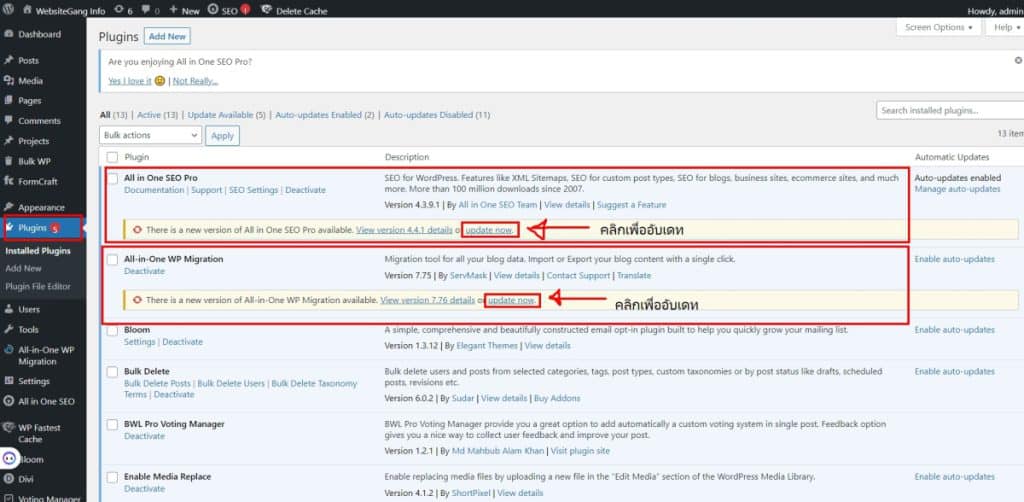
Task: Click the WP Fastest Cache sidebar icon
Action: 8,428
